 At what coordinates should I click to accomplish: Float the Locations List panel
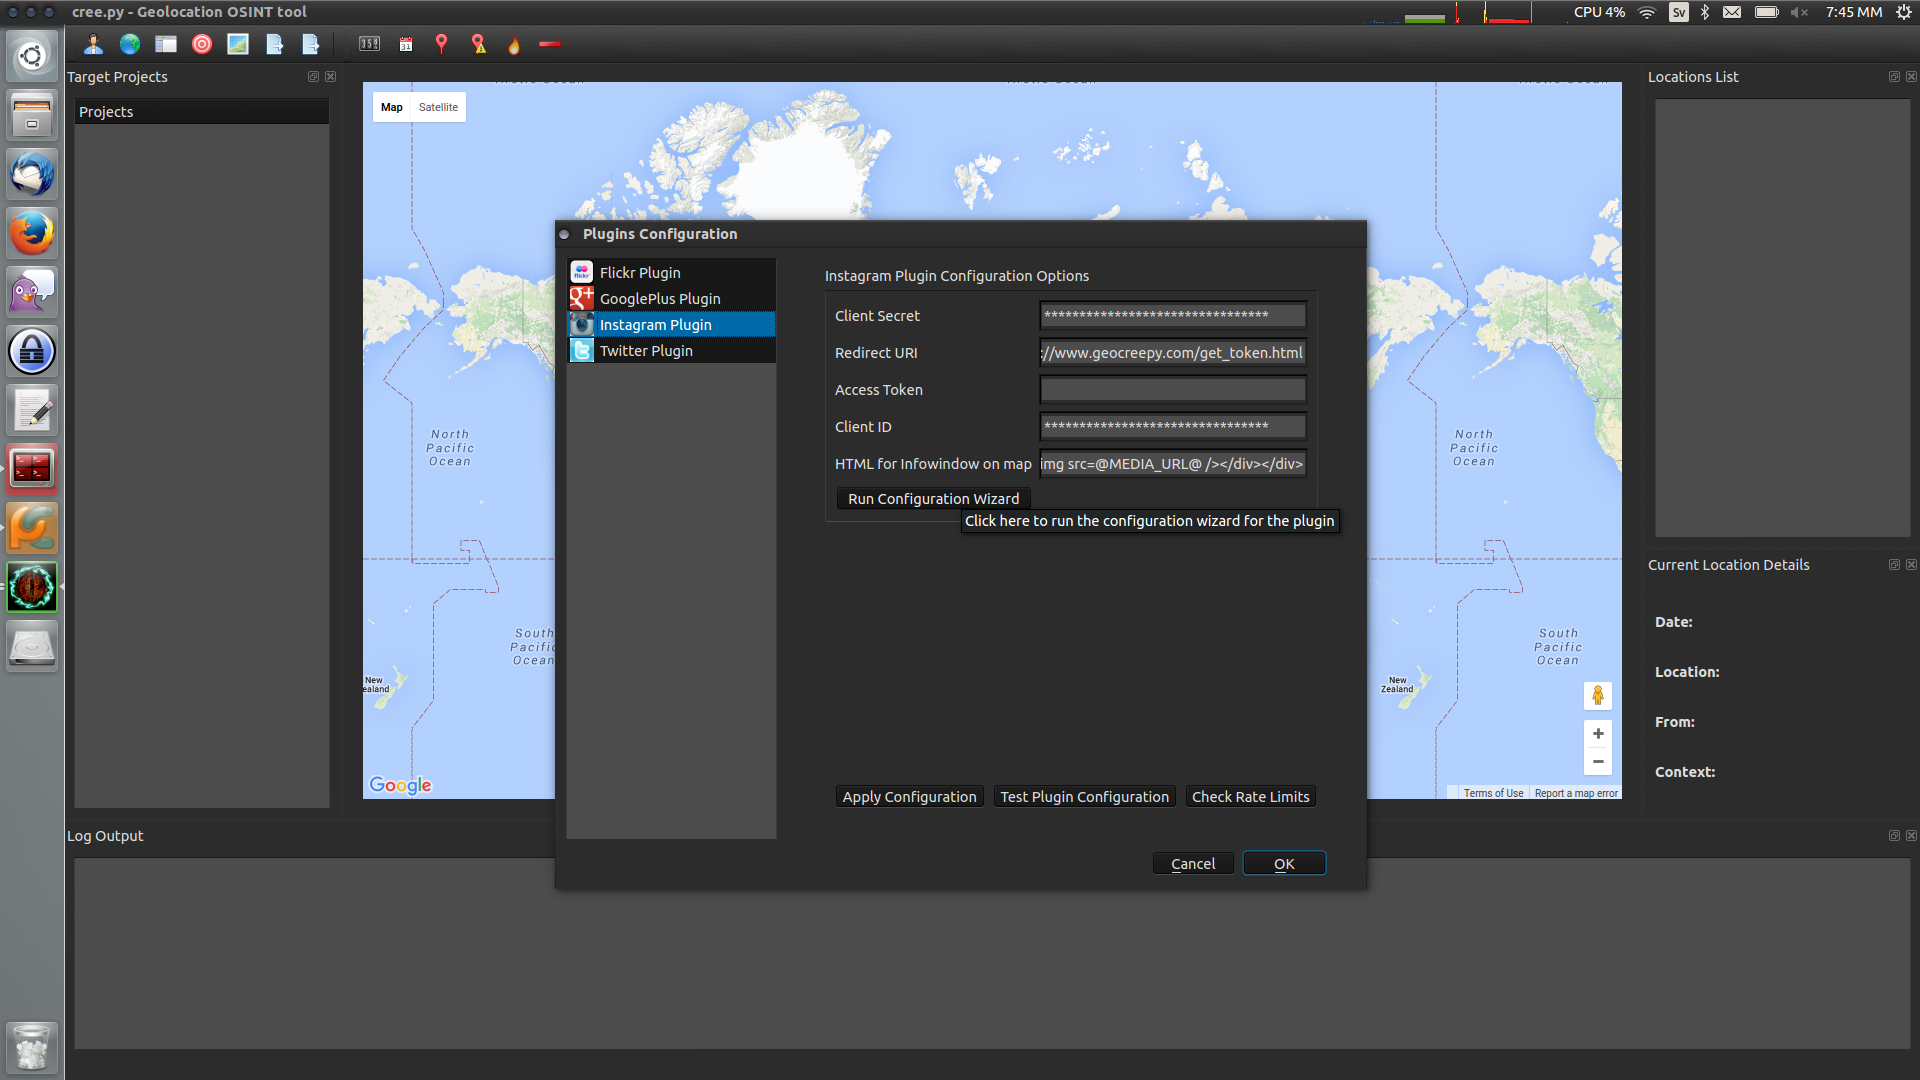pyautogui.click(x=1894, y=76)
